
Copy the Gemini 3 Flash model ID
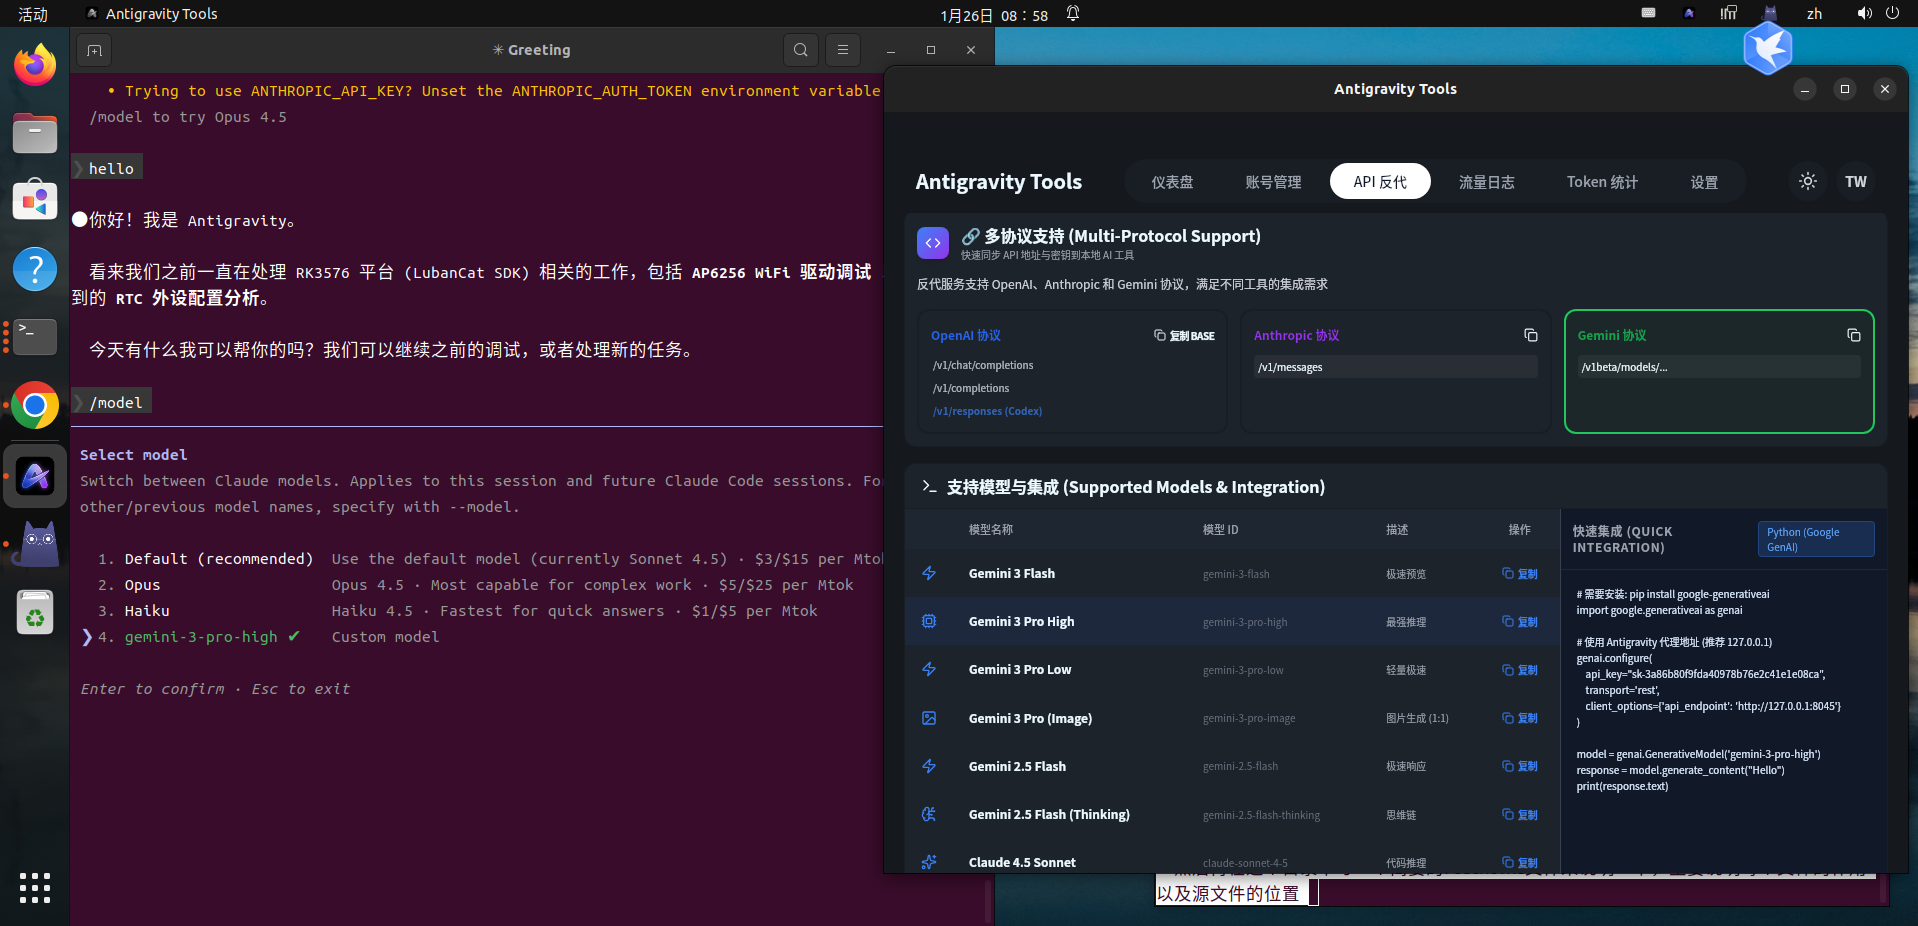[1520, 574]
